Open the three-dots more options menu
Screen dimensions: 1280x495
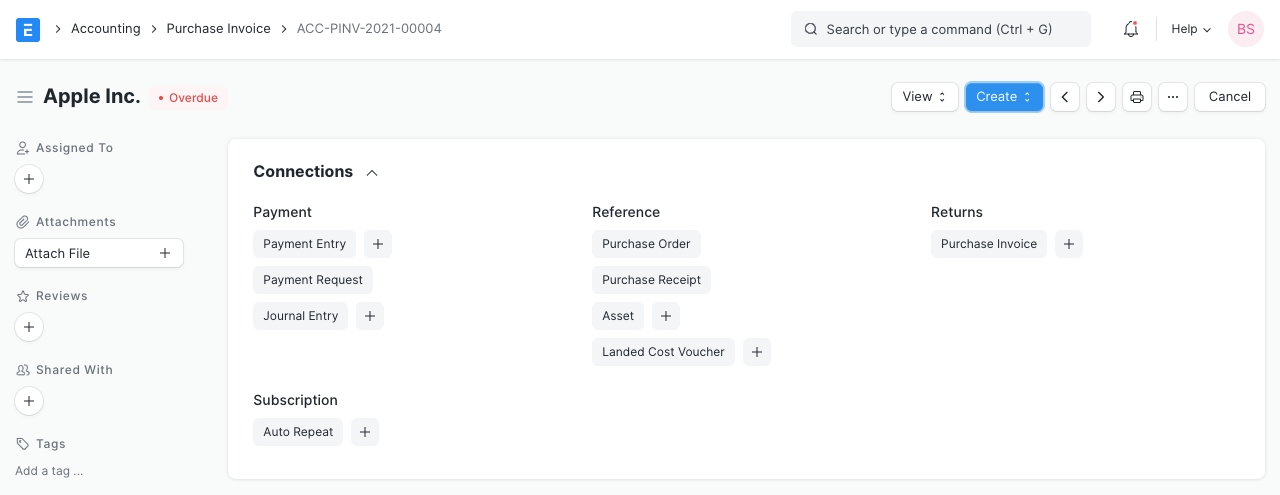click(1173, 97)
